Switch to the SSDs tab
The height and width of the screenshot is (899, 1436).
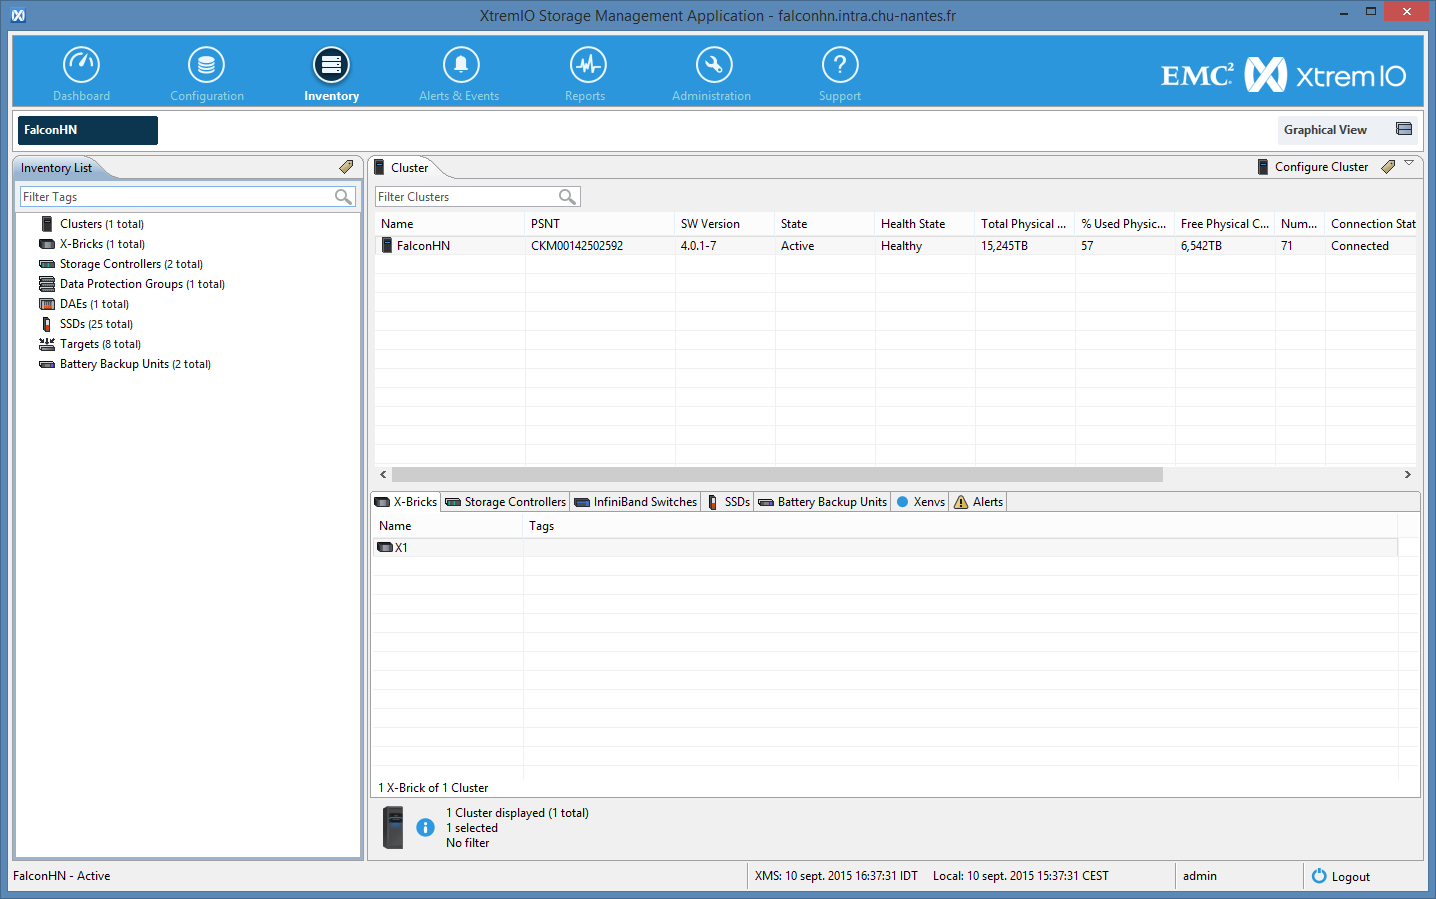(x=728, y=502)
